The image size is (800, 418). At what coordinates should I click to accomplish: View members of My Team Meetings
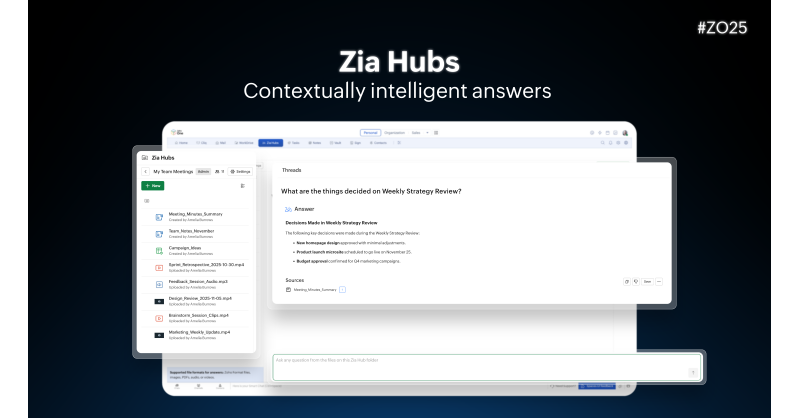pos(220,171)
